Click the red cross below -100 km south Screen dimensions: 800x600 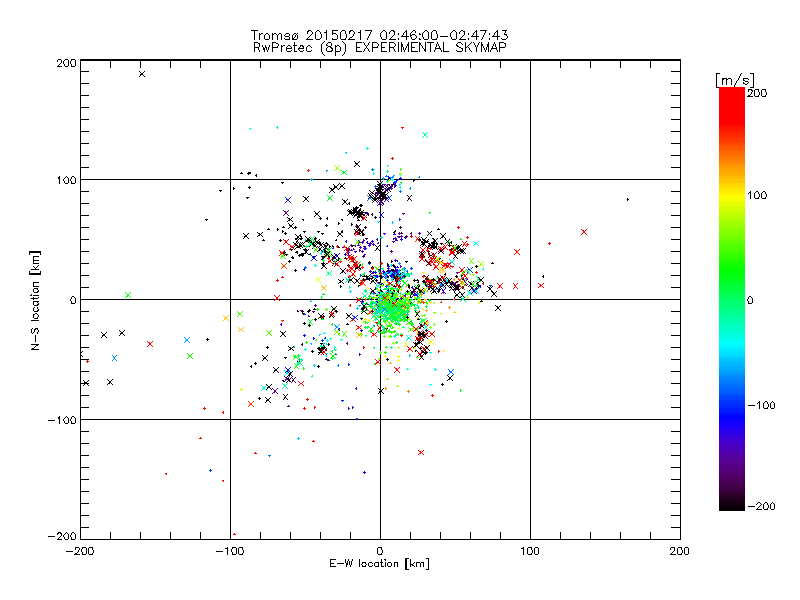coord(421,453)
